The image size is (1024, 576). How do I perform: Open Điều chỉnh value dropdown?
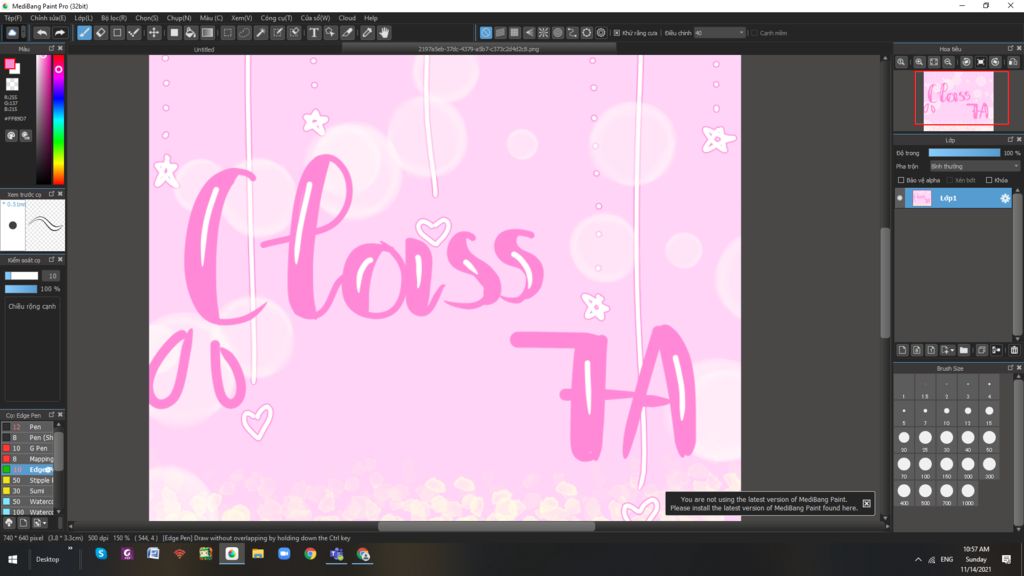pos(719,33)
